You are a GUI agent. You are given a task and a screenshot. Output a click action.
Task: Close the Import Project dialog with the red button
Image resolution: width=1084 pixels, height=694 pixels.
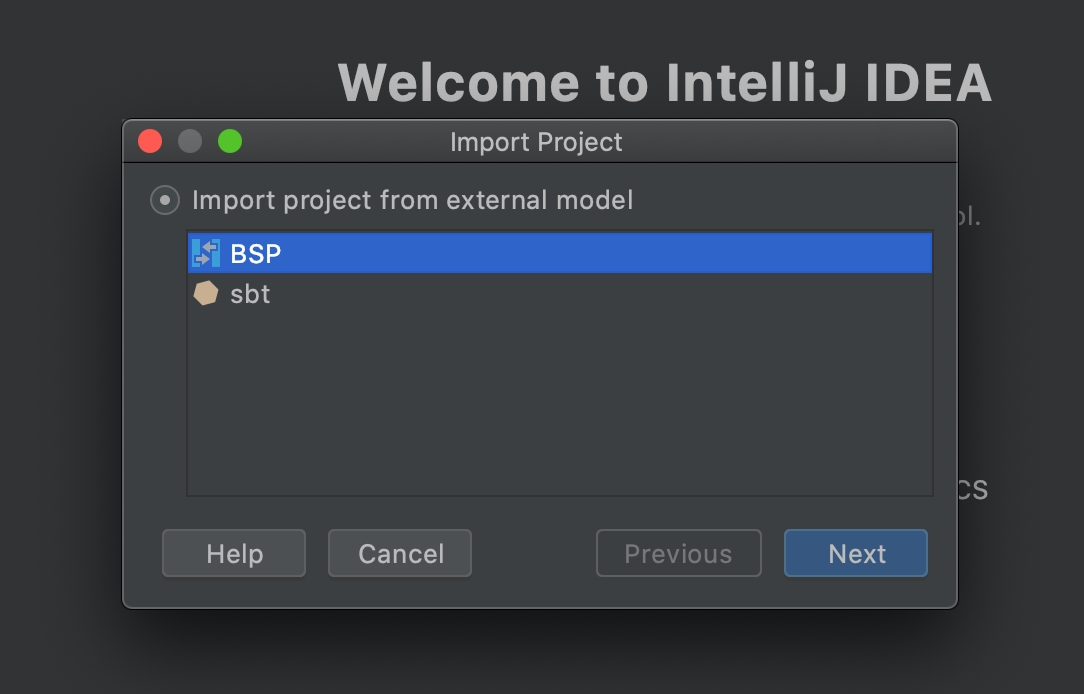pyautogui.click(x=150, y=141)
